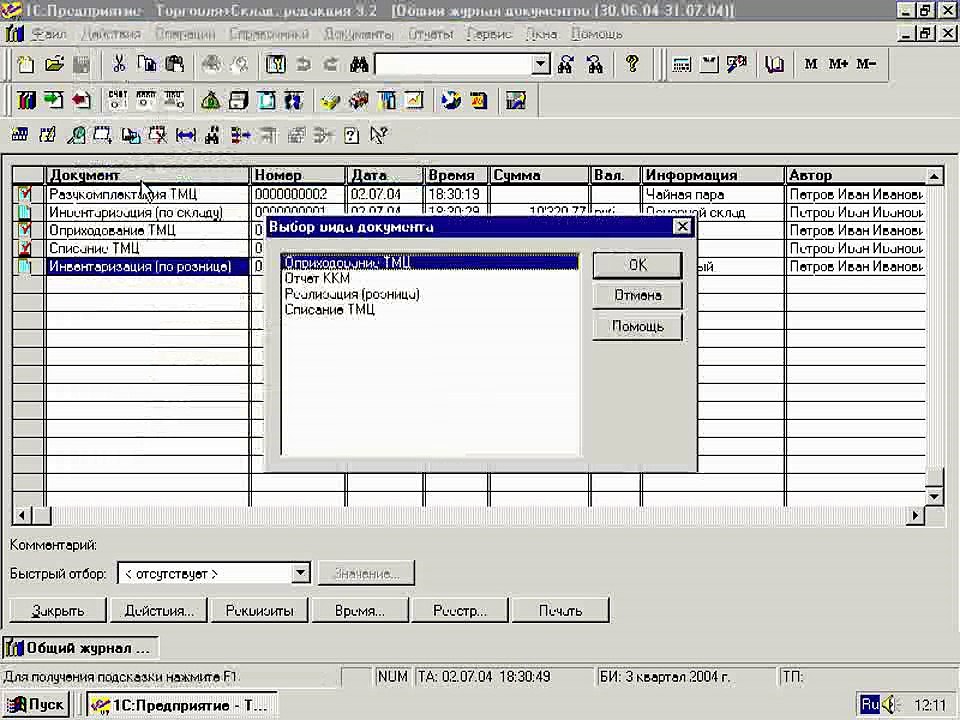Viewport: 960px width, 720px height.
Task: Click the delete-marked row icon in journal toolbar
Action: pos(157,135)
